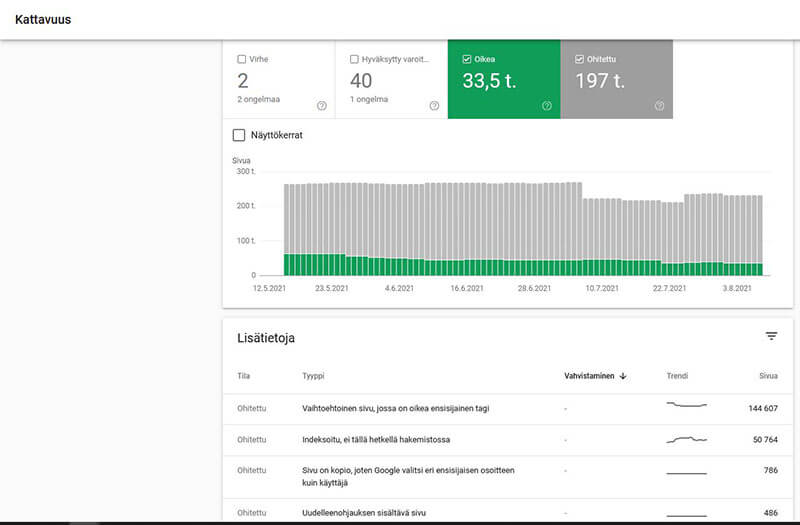Open the Uudelleenohjauksen sisältävä sivu row

[364, 513]
